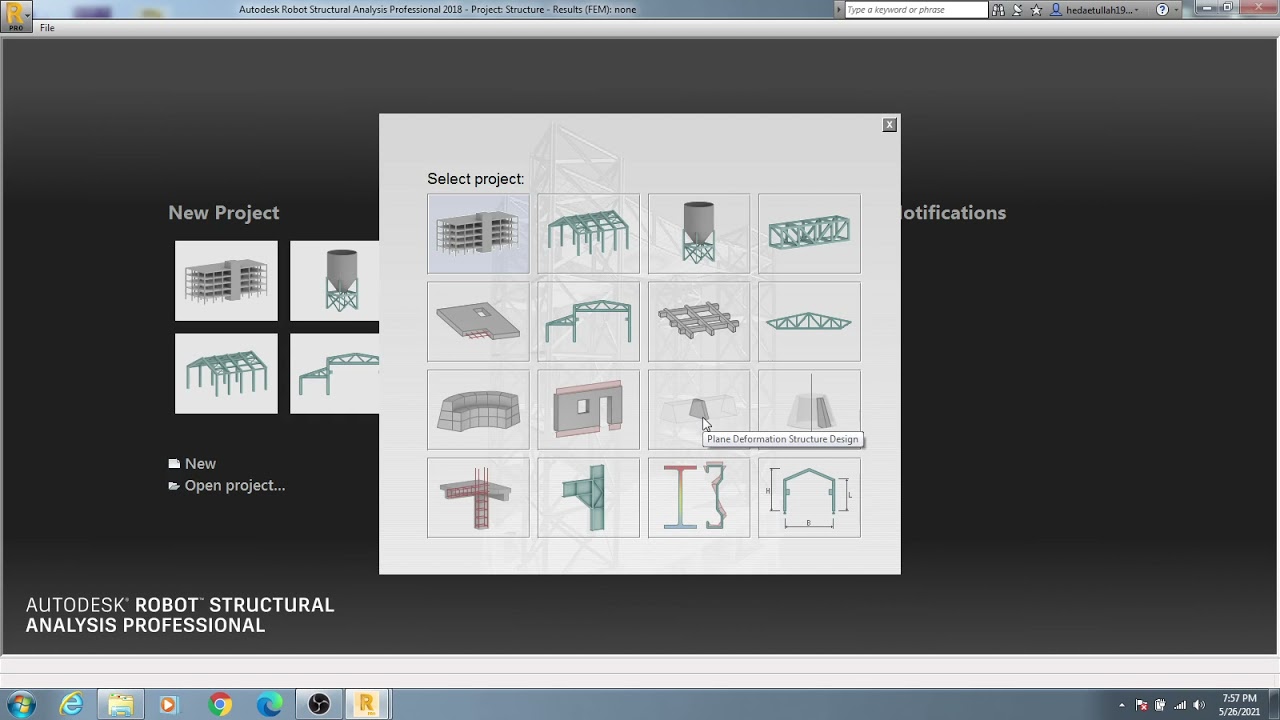Choose the plate with opening project icon

pos(478,321)
